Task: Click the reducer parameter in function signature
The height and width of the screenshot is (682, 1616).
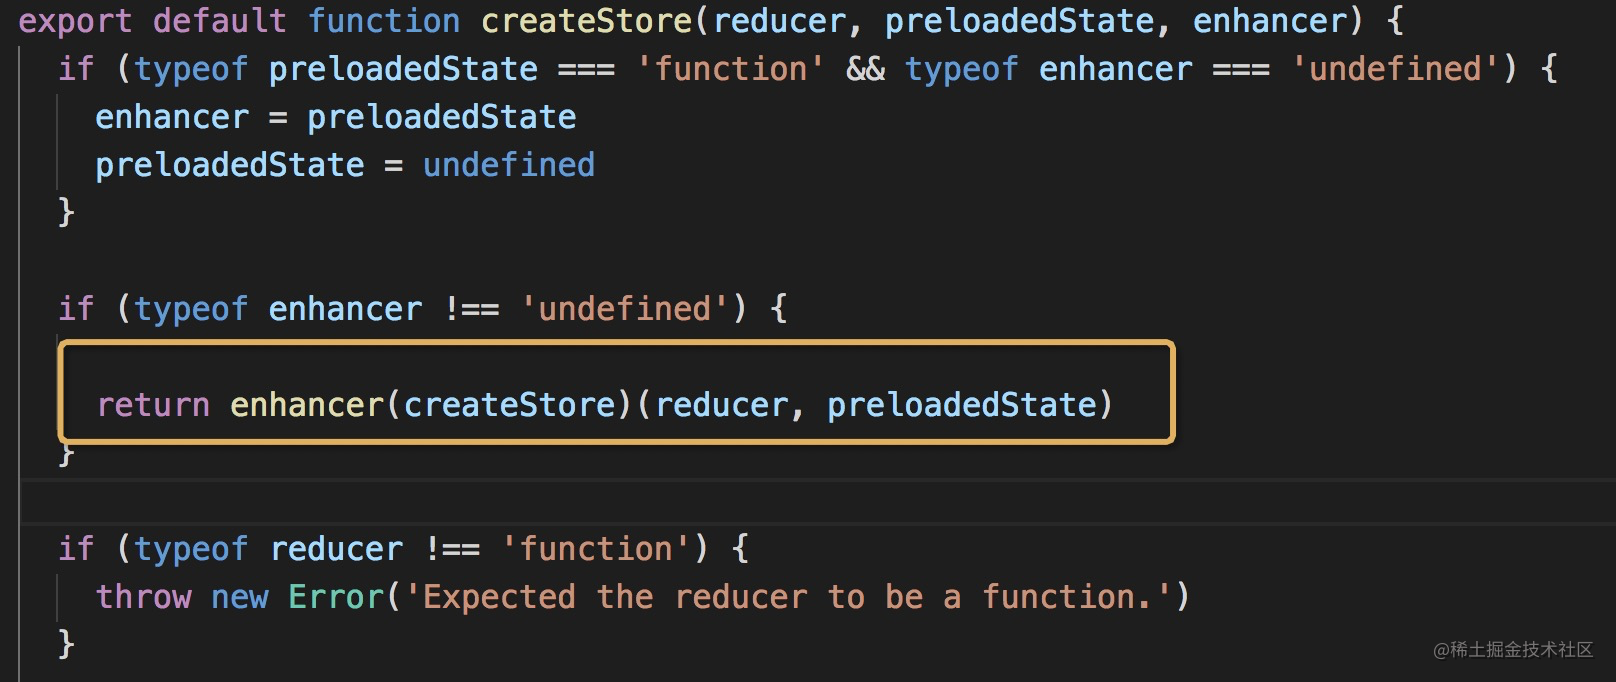Action: tap(780, 20)
